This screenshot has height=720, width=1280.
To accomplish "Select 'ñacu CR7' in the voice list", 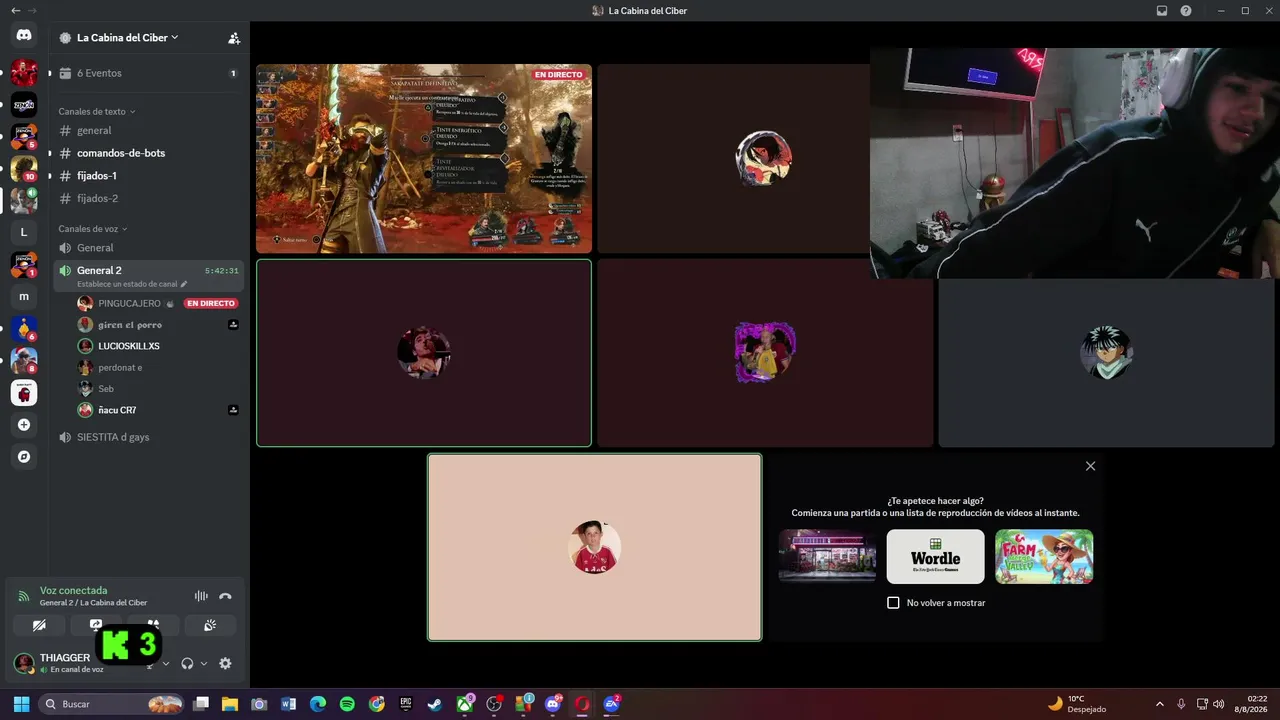I will point(158,410).
